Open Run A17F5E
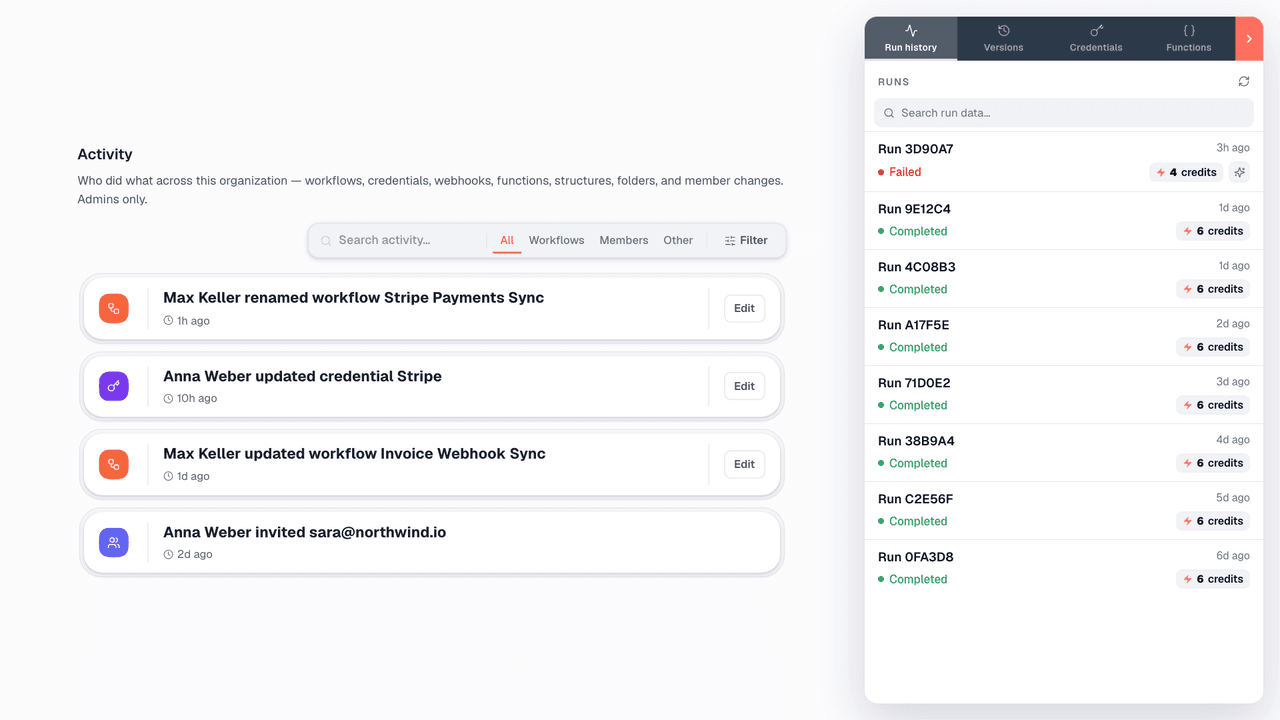 point(1063,336)
